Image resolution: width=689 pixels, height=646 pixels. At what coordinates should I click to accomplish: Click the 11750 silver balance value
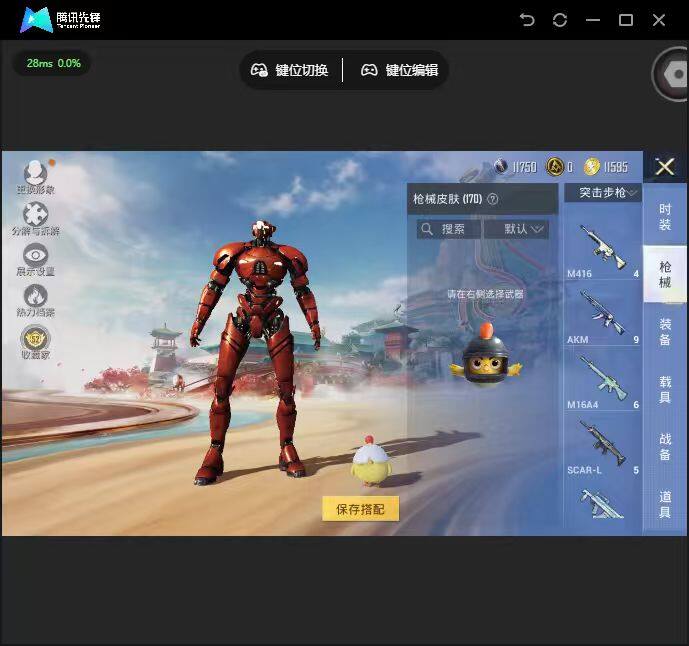point(524,167)
